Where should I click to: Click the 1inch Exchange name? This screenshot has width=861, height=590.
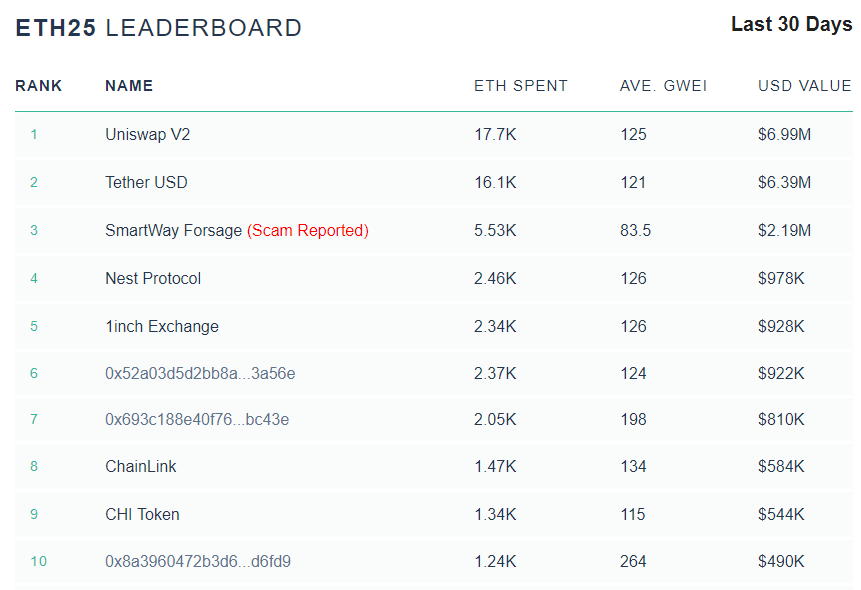coord(161,326)
